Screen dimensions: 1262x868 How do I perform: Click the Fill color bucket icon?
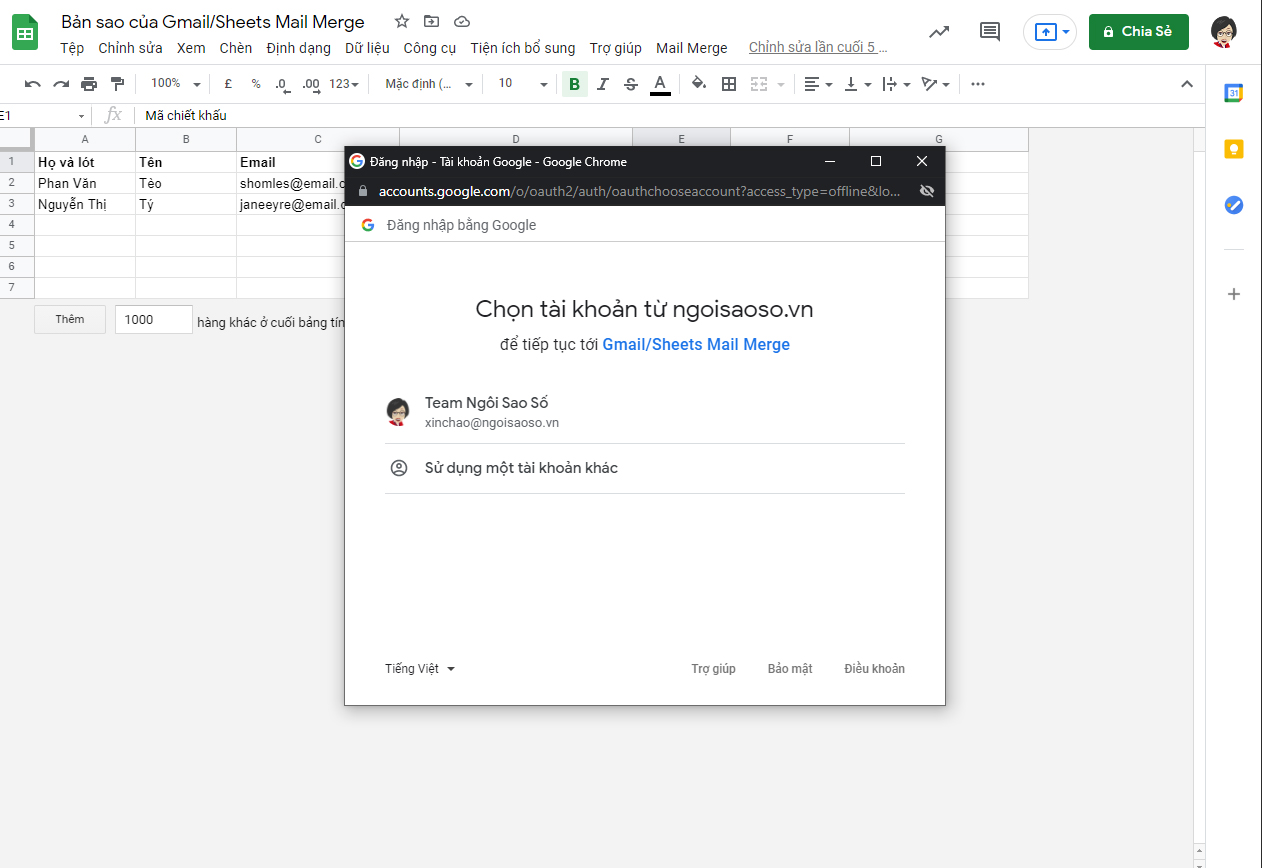[699, 84]
